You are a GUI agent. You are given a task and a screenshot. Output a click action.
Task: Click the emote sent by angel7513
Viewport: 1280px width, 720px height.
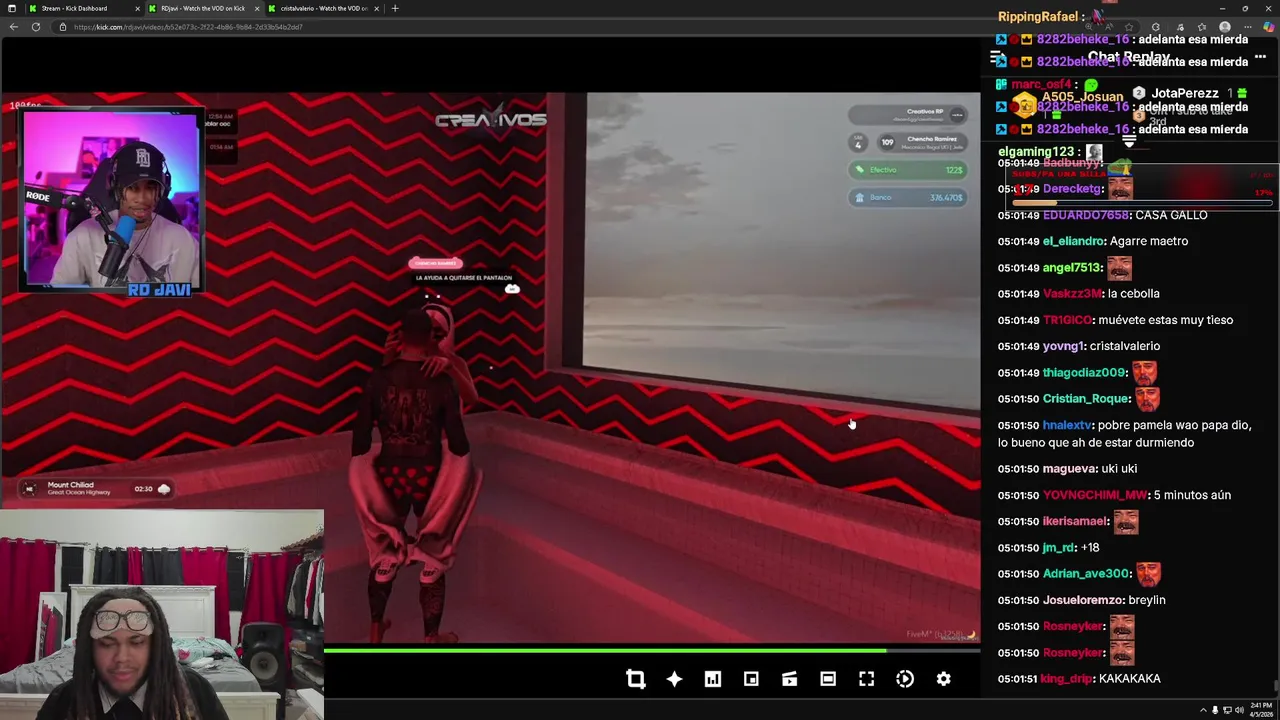coord(1119,267)
